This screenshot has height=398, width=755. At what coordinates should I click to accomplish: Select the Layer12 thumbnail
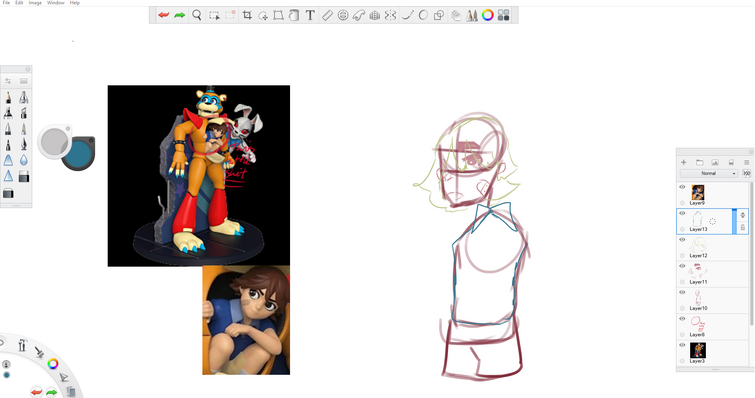[x=698, y=245]
